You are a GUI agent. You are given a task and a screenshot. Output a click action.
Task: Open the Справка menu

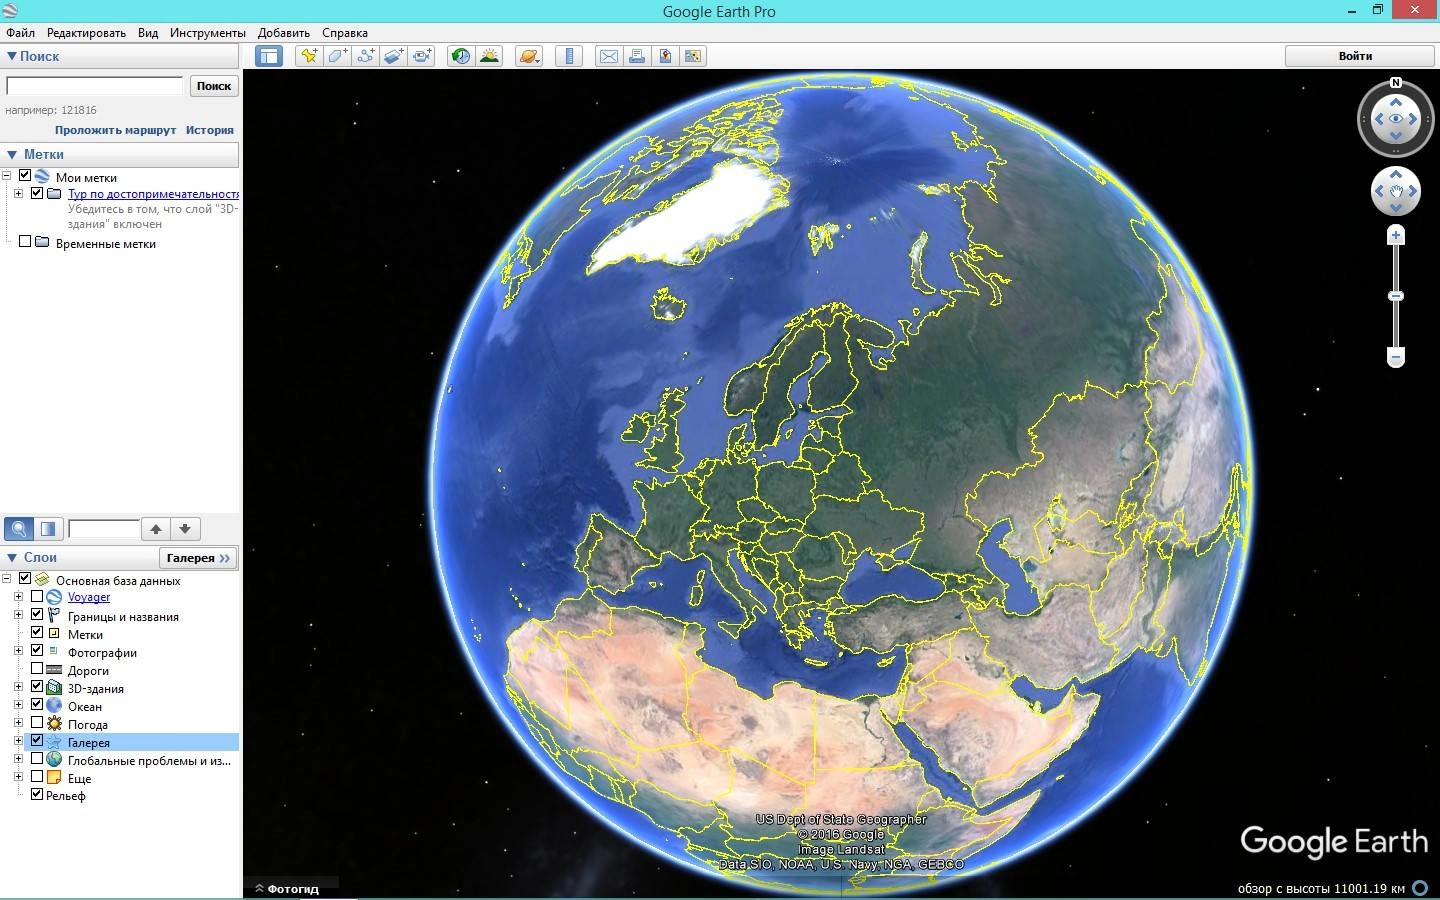tap(345, 33)
